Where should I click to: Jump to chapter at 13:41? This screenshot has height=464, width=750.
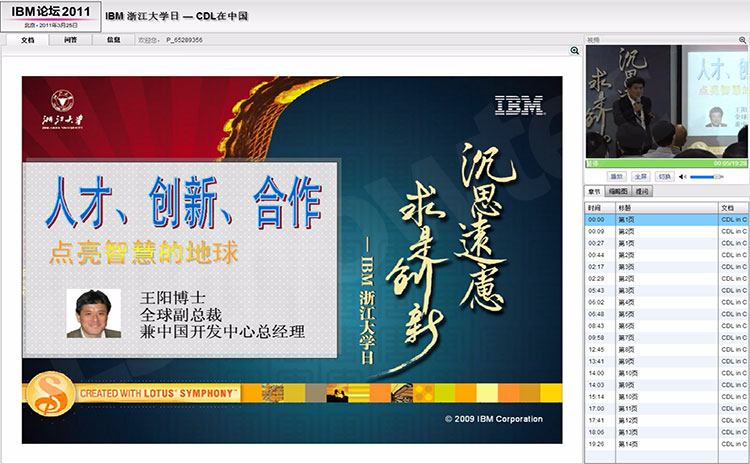point(667,362)
